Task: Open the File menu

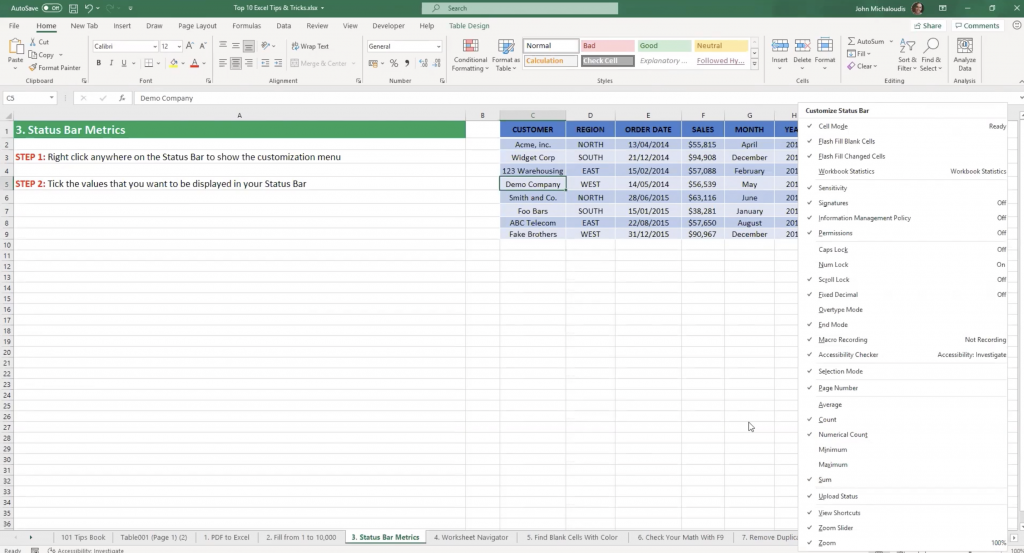Action: point(14,25)
